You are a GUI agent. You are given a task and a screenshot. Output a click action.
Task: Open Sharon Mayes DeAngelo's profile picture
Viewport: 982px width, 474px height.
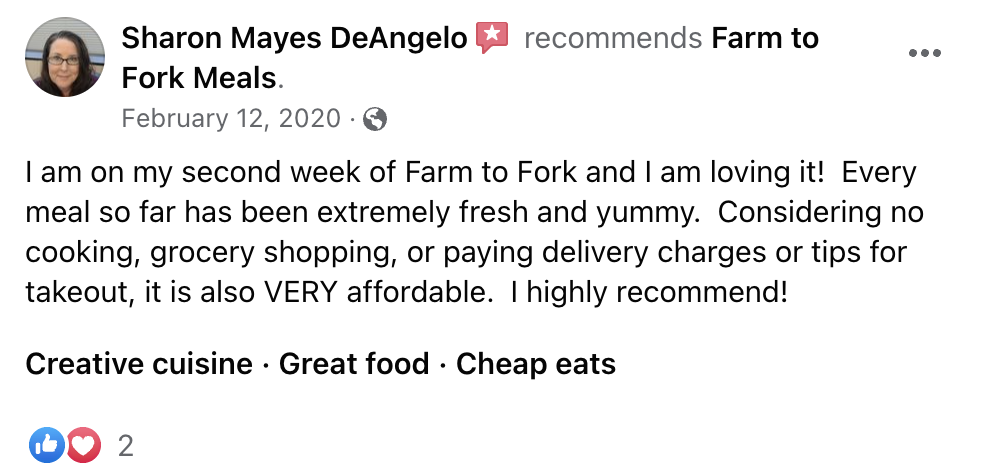pos(65,57)
